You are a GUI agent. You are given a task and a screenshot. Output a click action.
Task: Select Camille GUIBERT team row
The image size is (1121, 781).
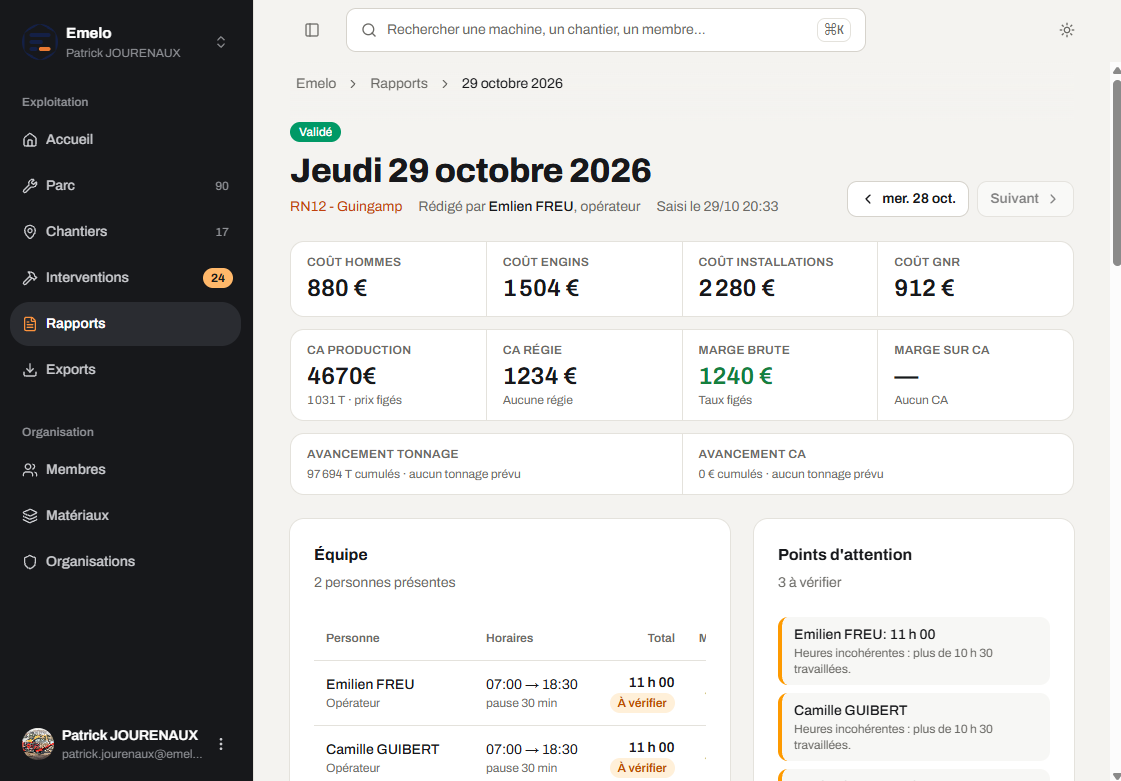pos(510,754)
